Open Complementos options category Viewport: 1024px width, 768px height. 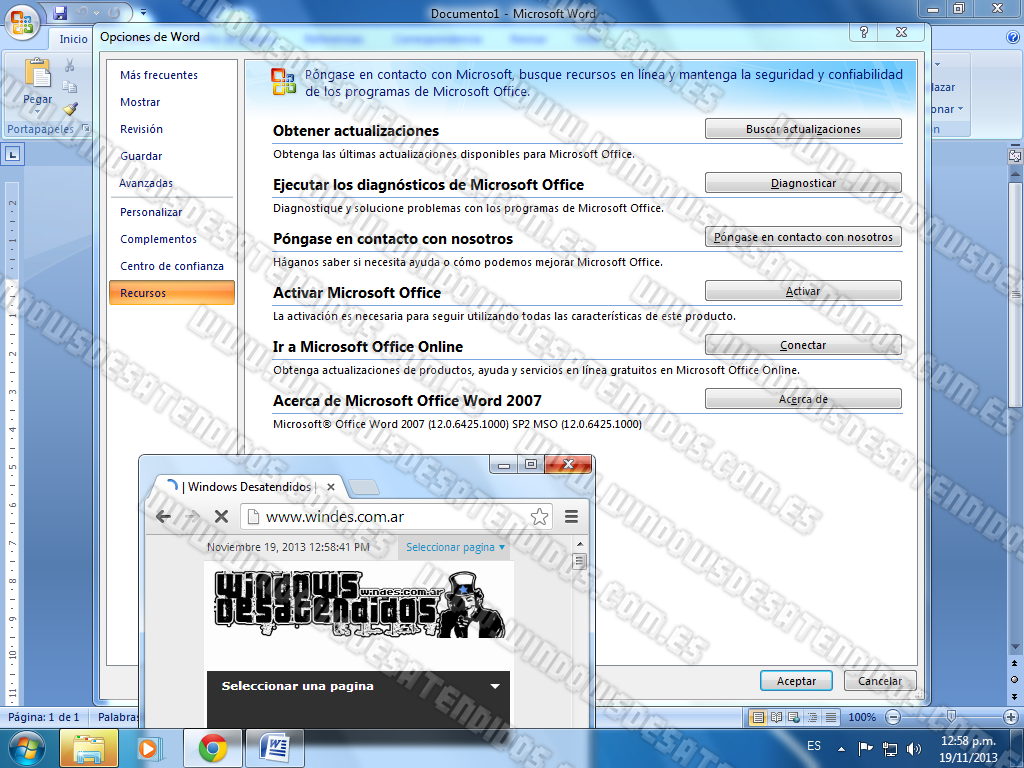(x=158, y=239)
